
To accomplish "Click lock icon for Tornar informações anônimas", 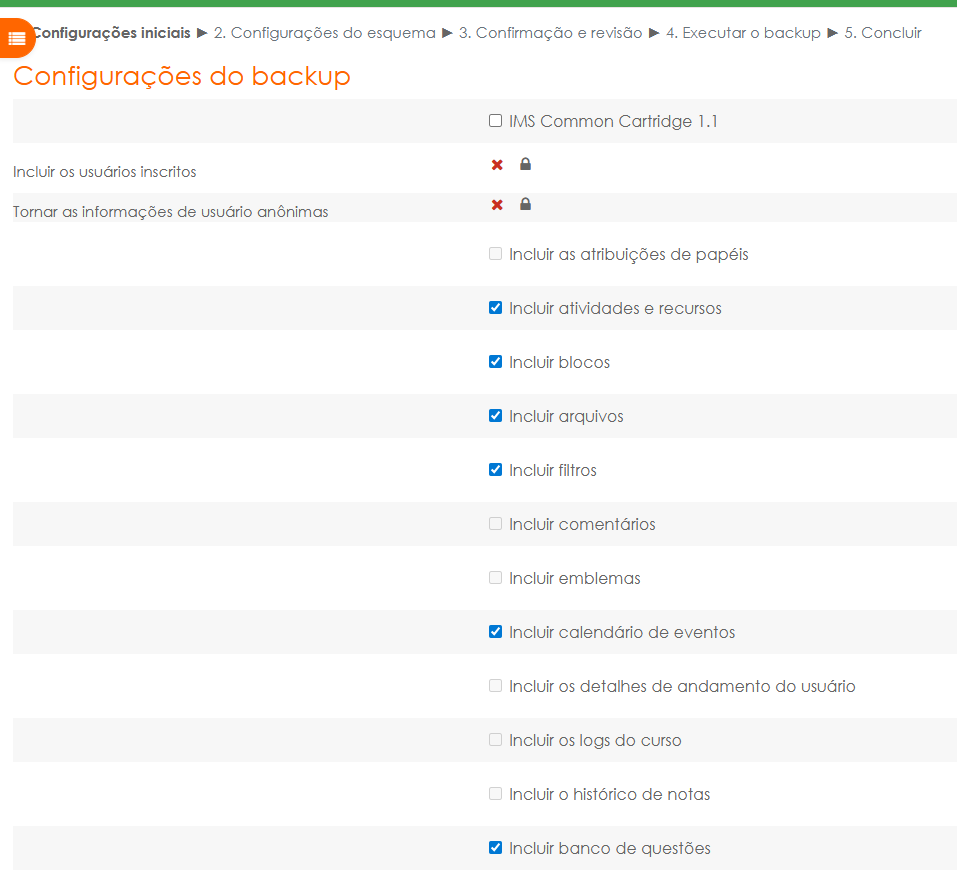I will click(x=526, y=204).
